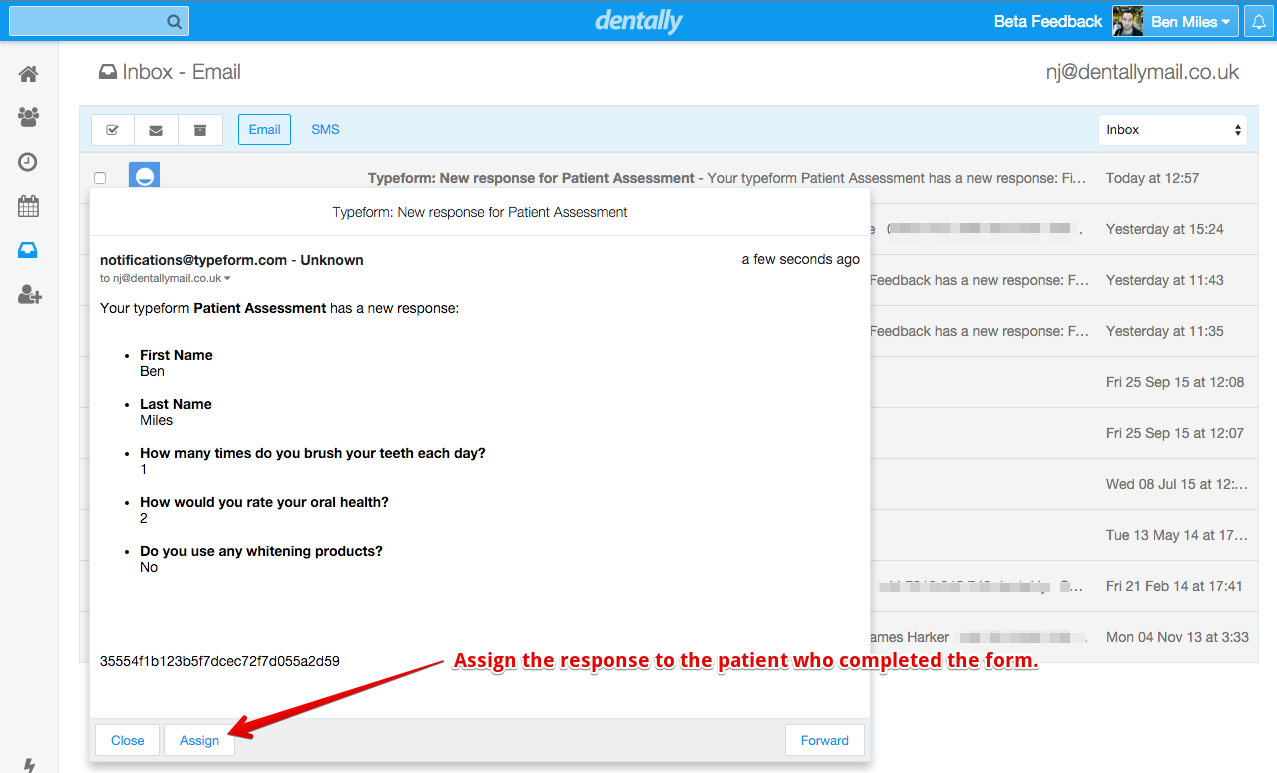Click the envelope toolbar button

tap(156, 130)
